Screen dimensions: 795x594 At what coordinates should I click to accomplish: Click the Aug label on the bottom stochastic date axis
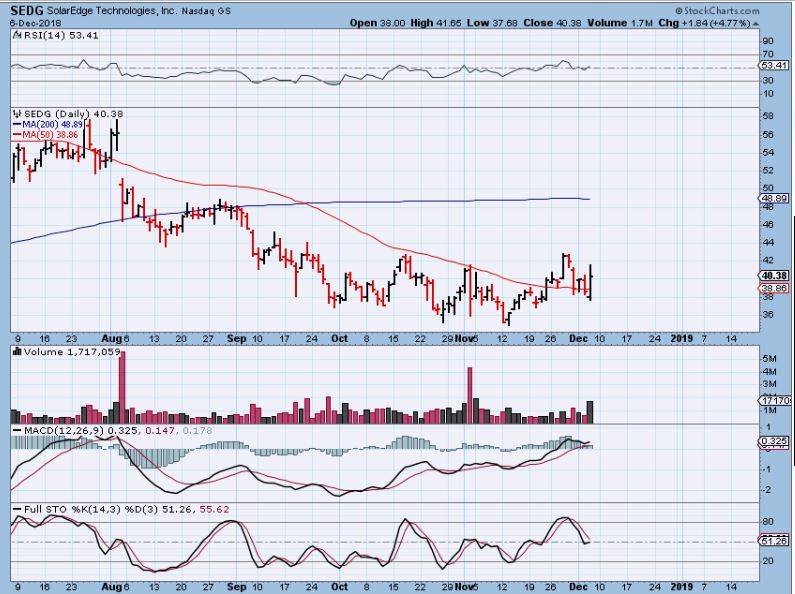[x=112, y=586]
